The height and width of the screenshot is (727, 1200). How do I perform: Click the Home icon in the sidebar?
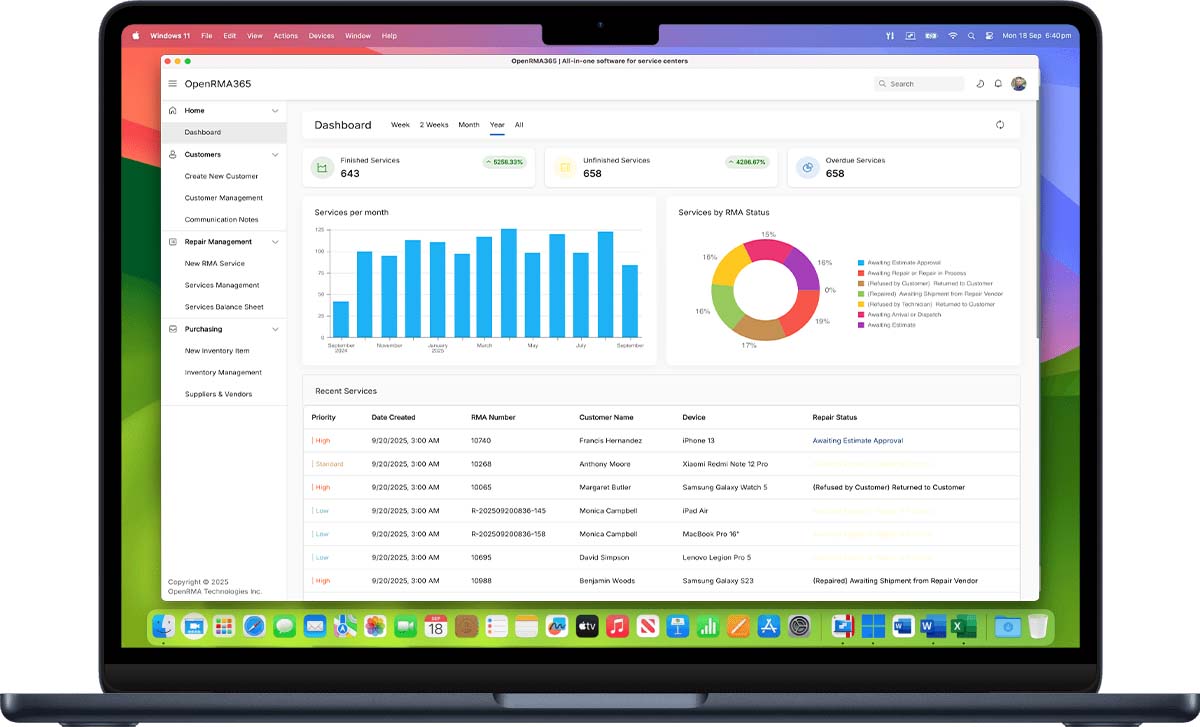point(173,110)
